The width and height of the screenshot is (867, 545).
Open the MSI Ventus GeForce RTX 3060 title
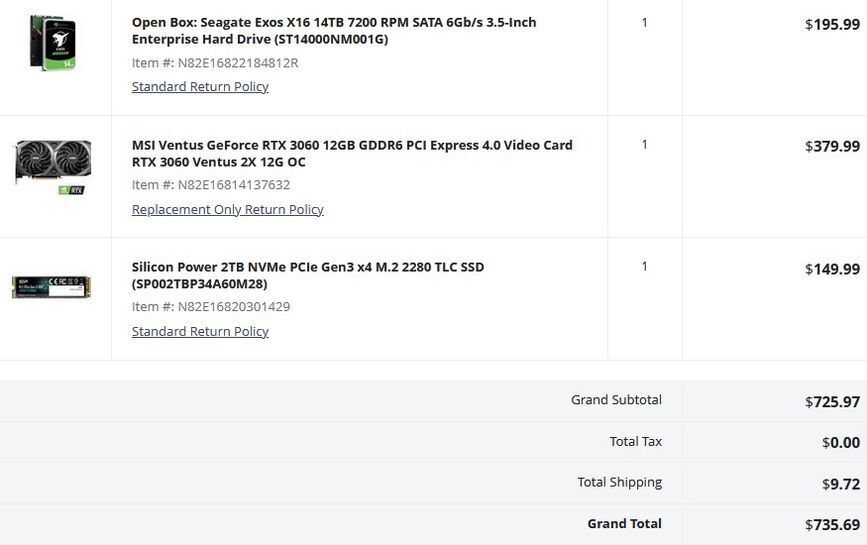pyautogui.click(x=352, y=153)
